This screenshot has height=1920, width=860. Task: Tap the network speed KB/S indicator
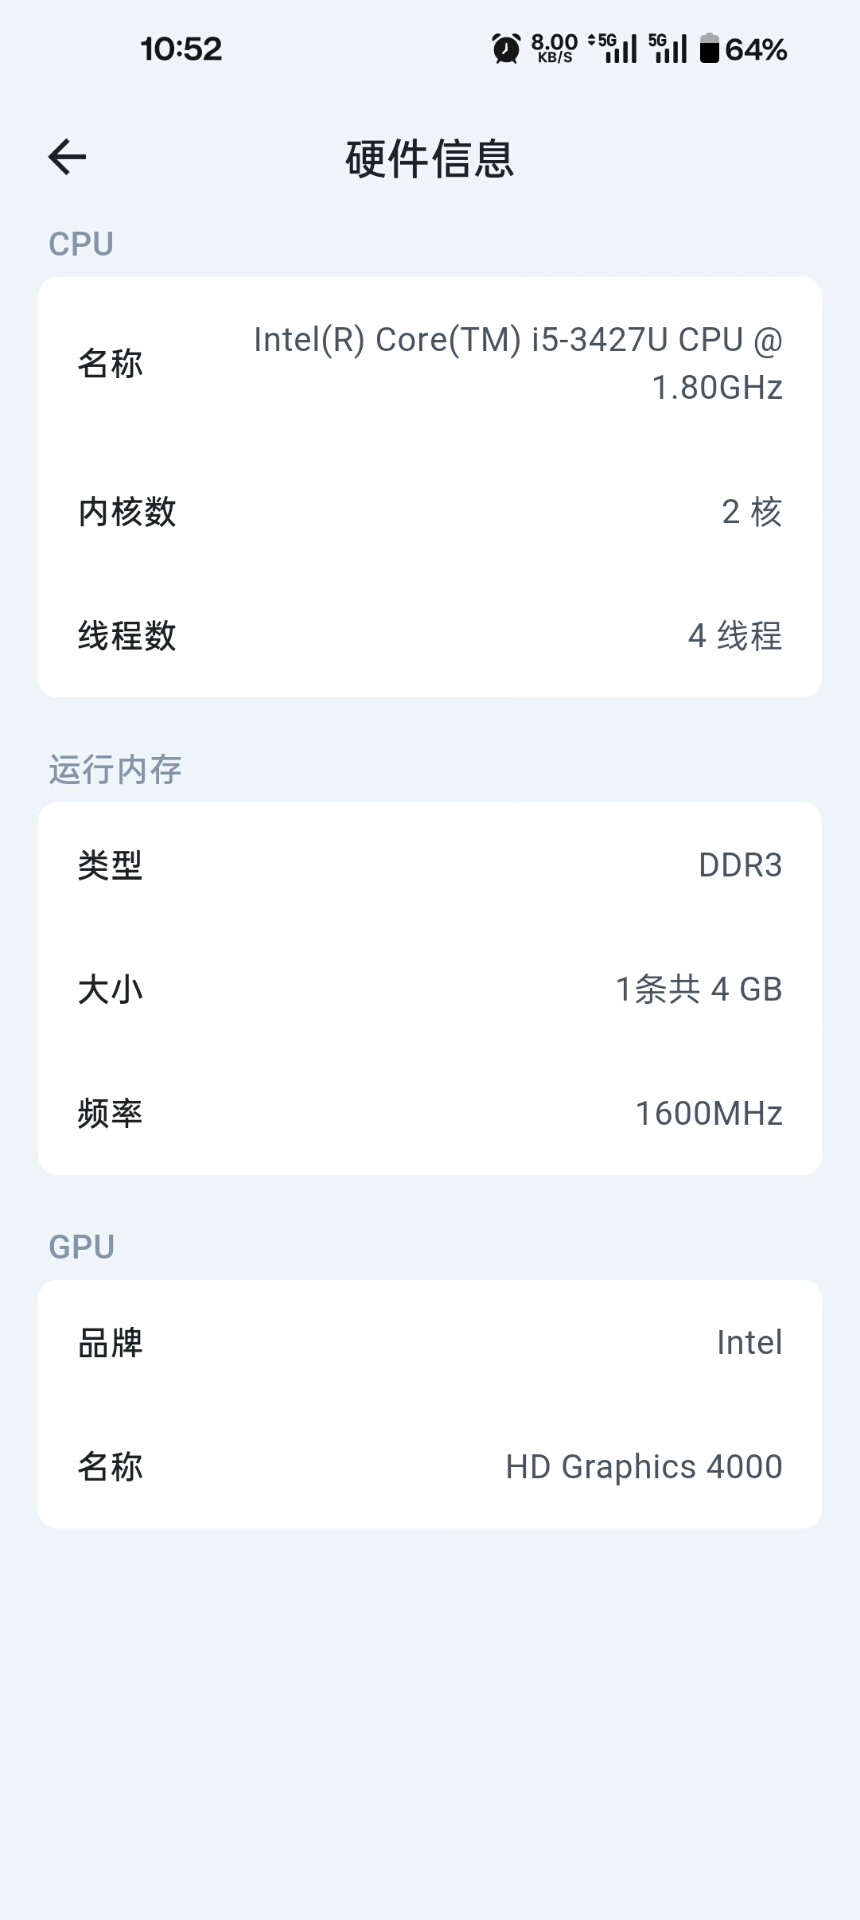pyautogui.click(x=554, y=48)
